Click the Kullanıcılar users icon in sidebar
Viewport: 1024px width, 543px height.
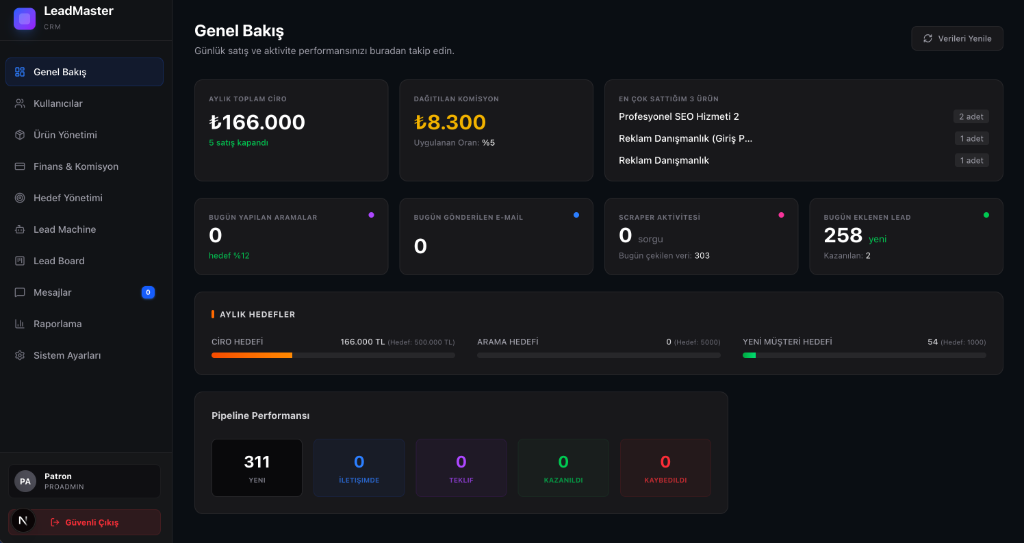click(x=20, y=104)
